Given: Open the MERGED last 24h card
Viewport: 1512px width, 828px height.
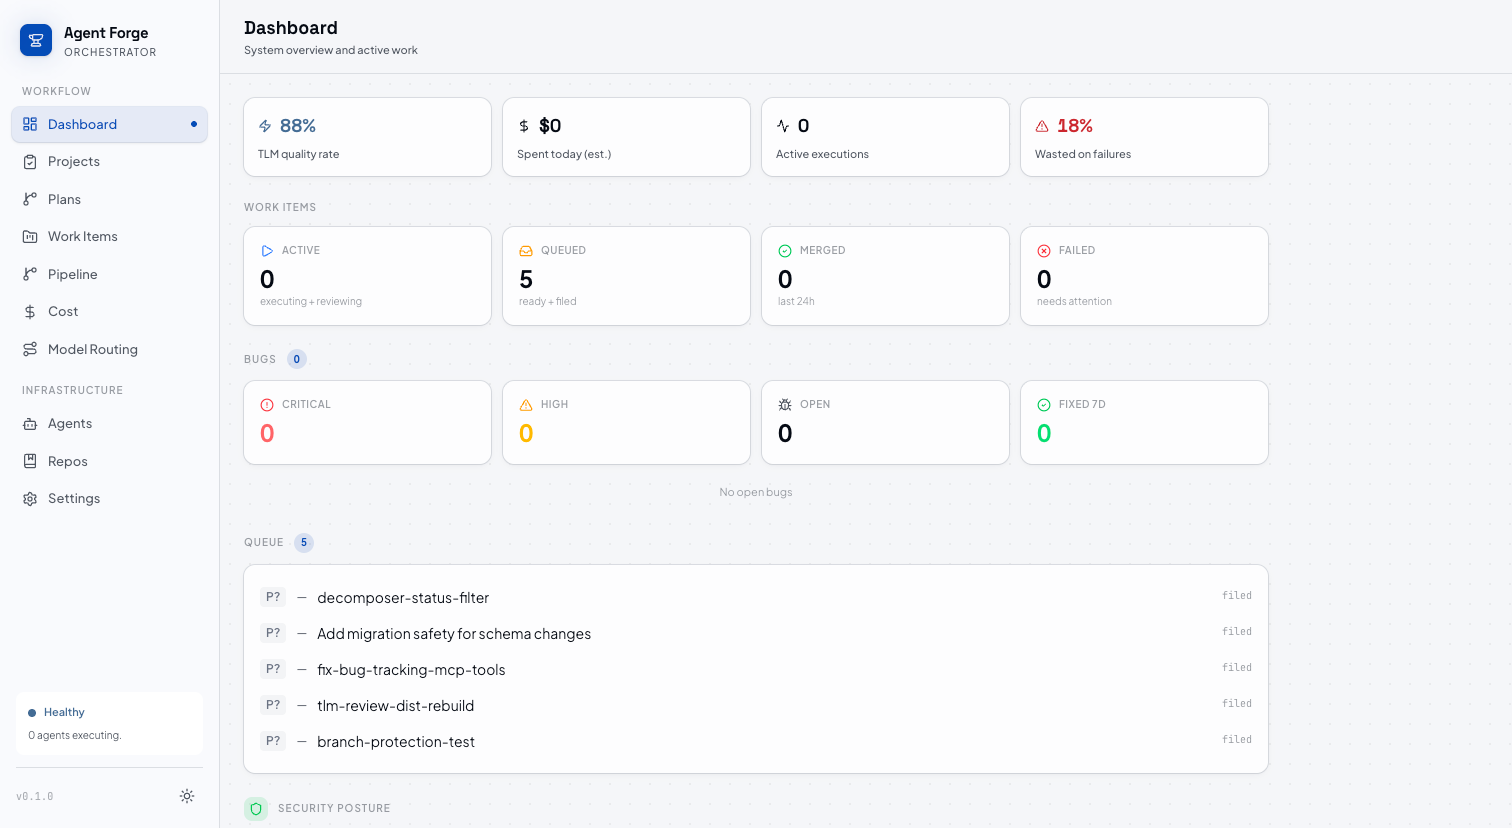Looking at the screenshot, I should pos(885,276).
